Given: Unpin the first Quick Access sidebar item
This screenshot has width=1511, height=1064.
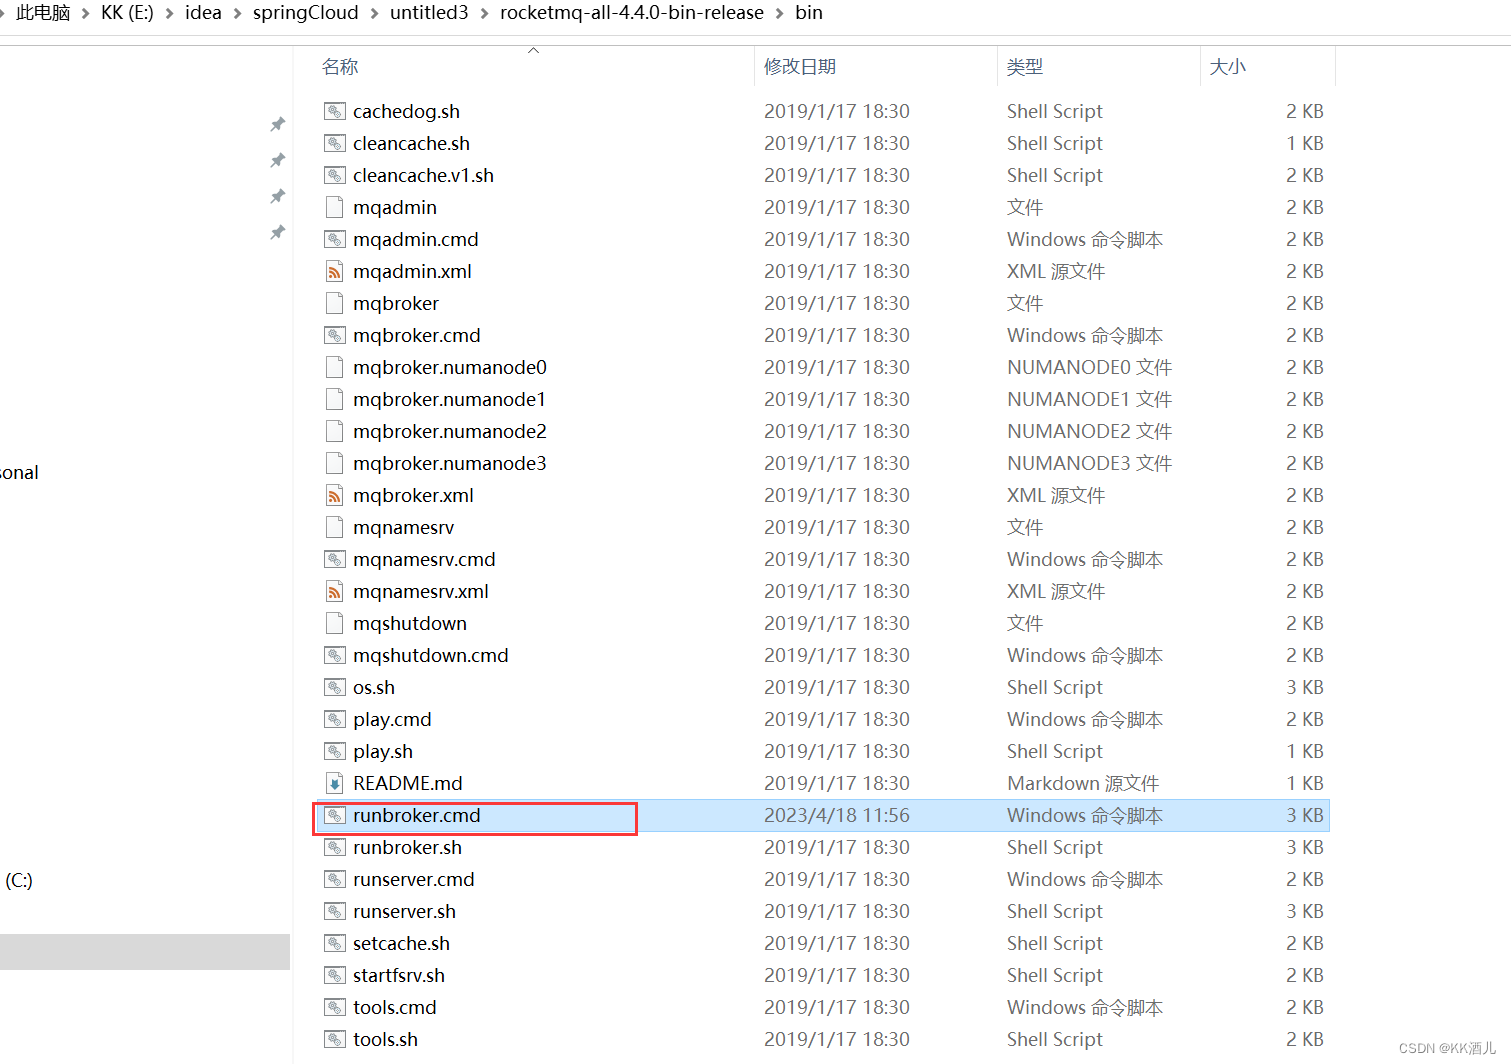Looking at the screenshot, I should click(277, 124).
